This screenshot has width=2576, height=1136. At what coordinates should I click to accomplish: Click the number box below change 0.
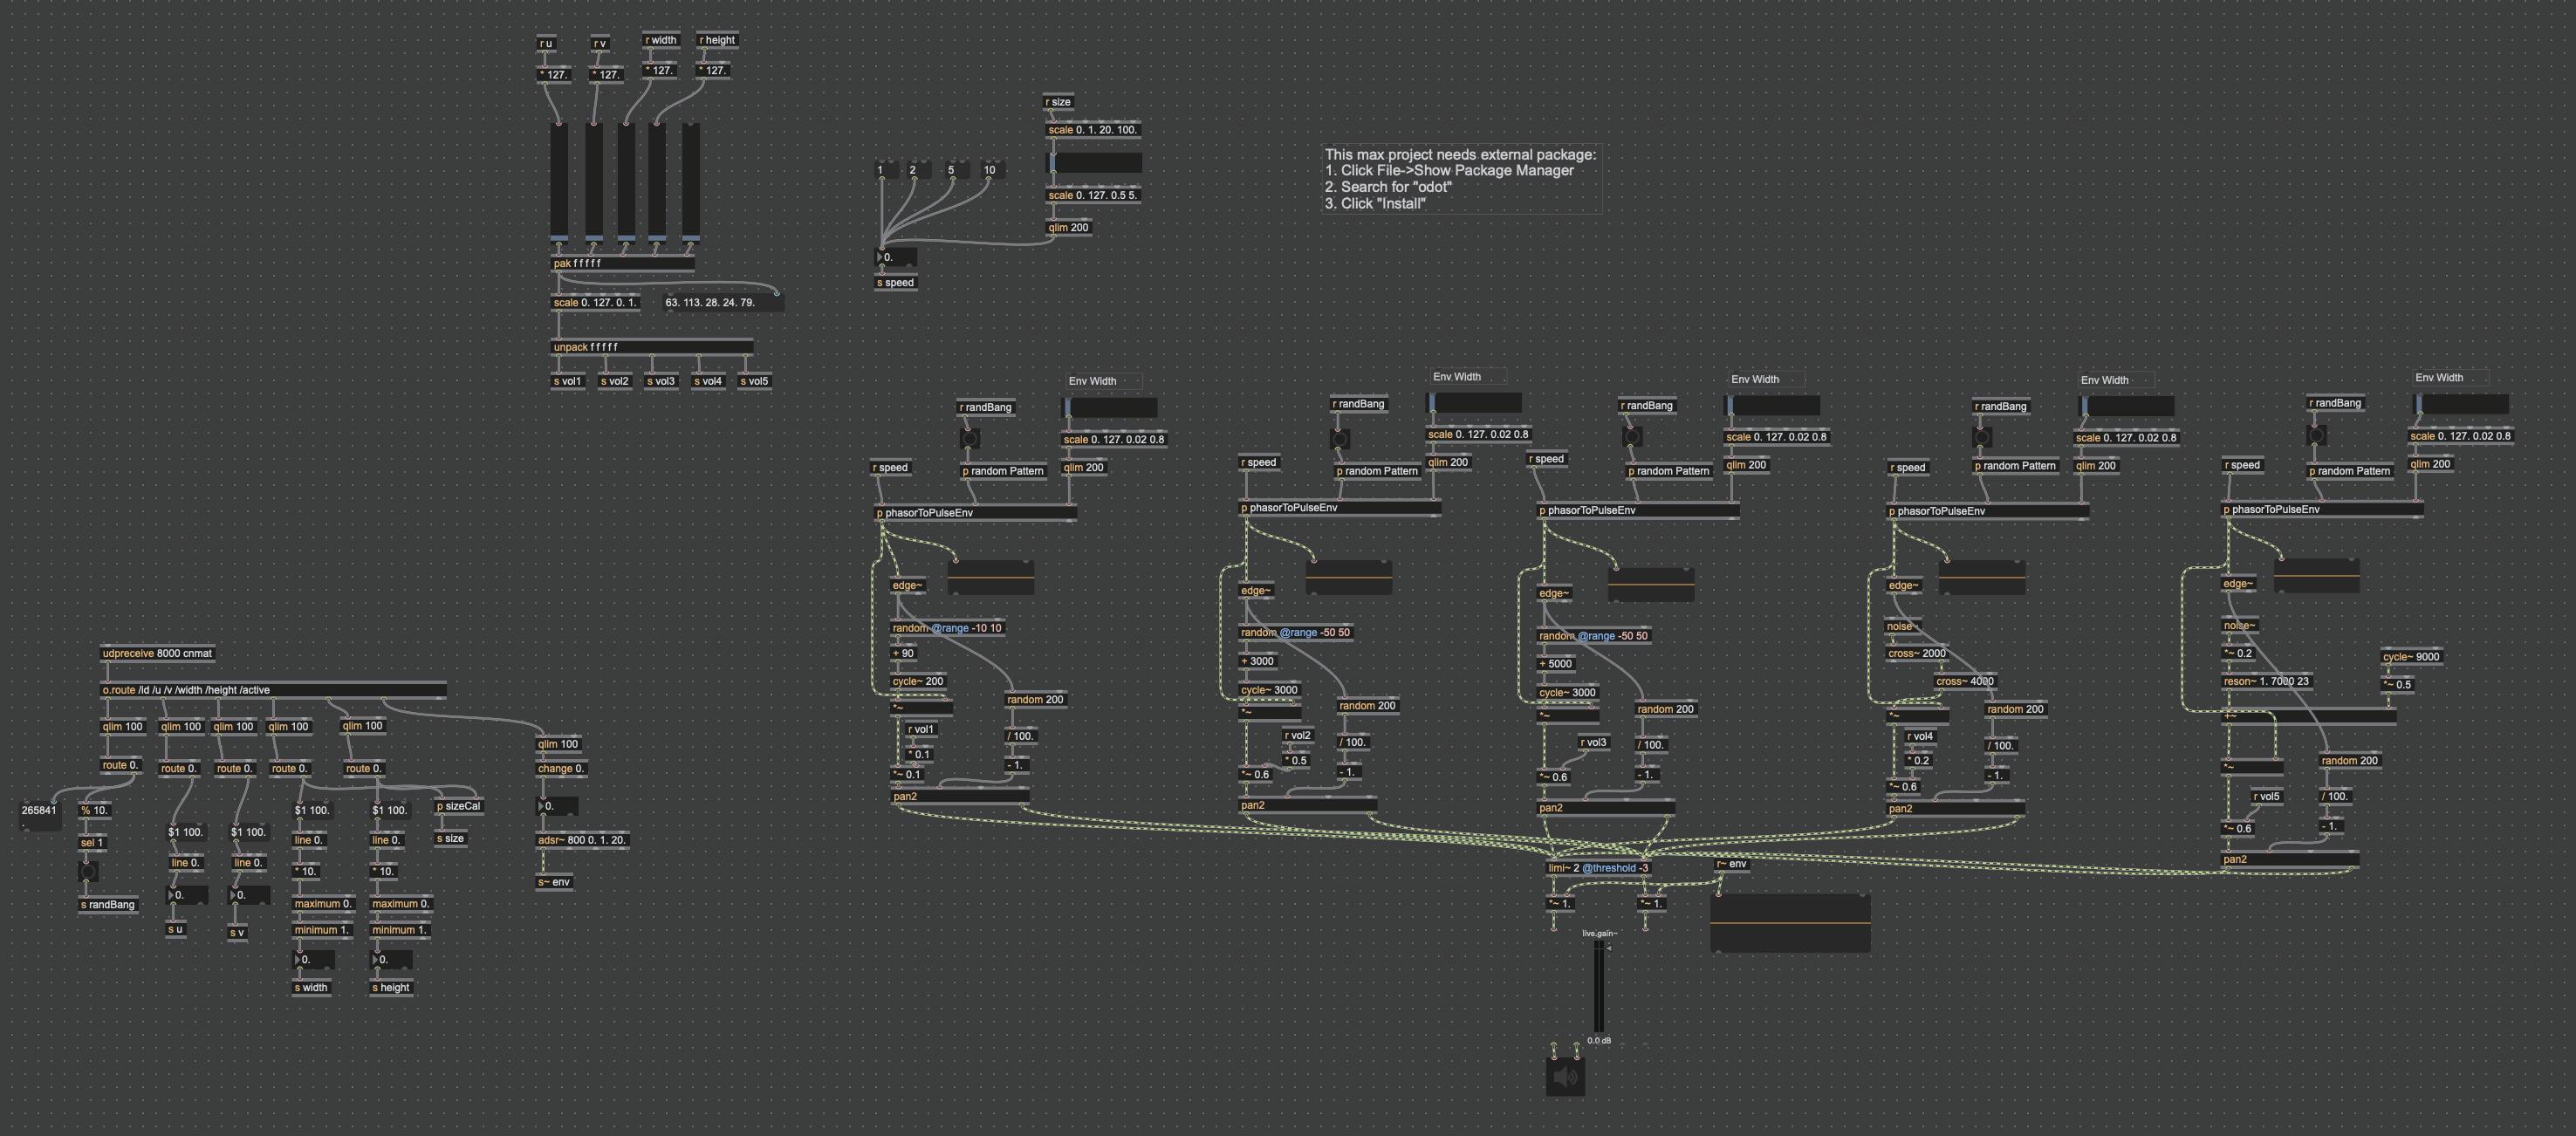pyautogui.click(x=558, y=806)
